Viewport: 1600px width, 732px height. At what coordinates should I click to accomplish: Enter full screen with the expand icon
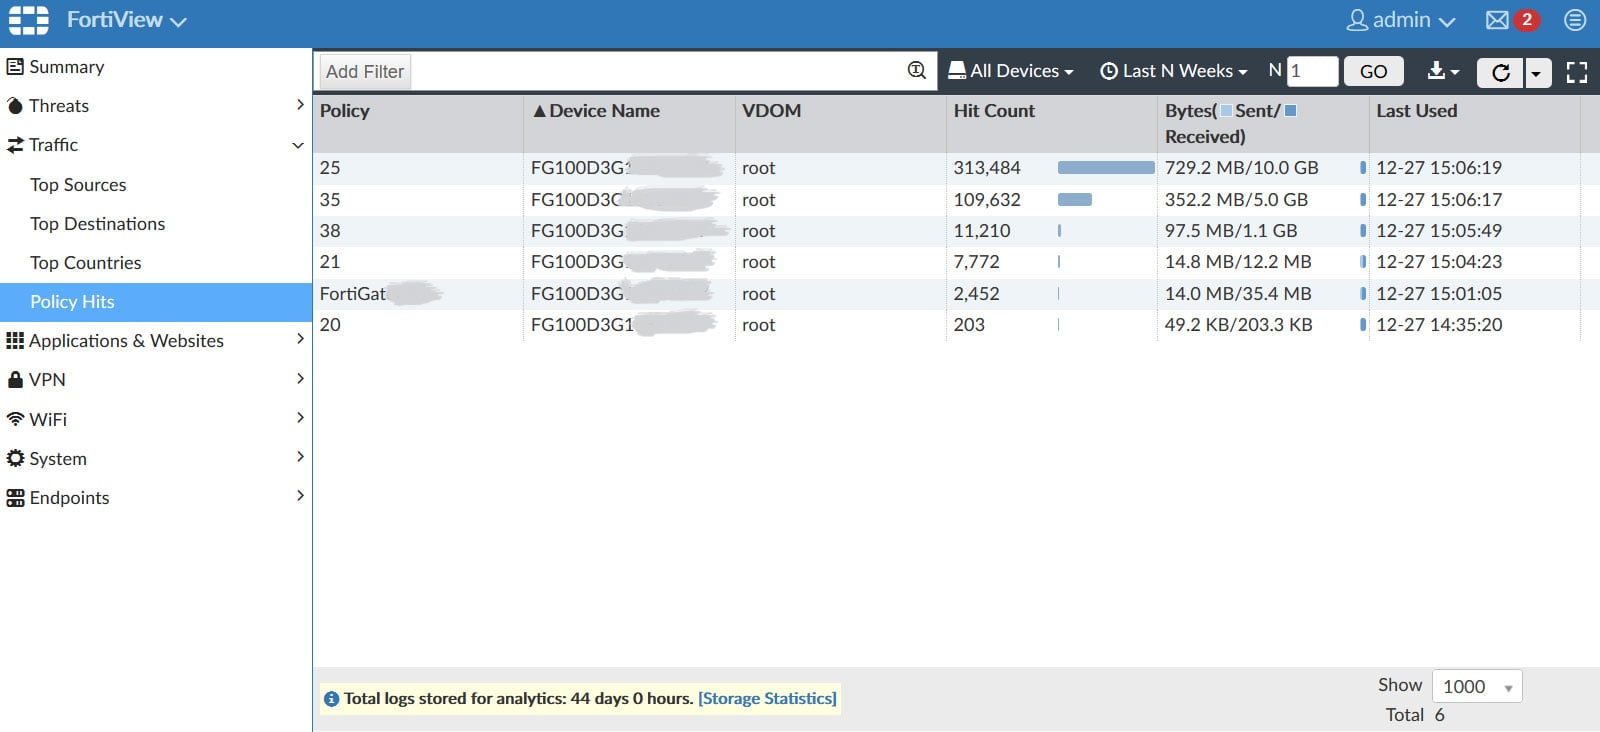1577,72
